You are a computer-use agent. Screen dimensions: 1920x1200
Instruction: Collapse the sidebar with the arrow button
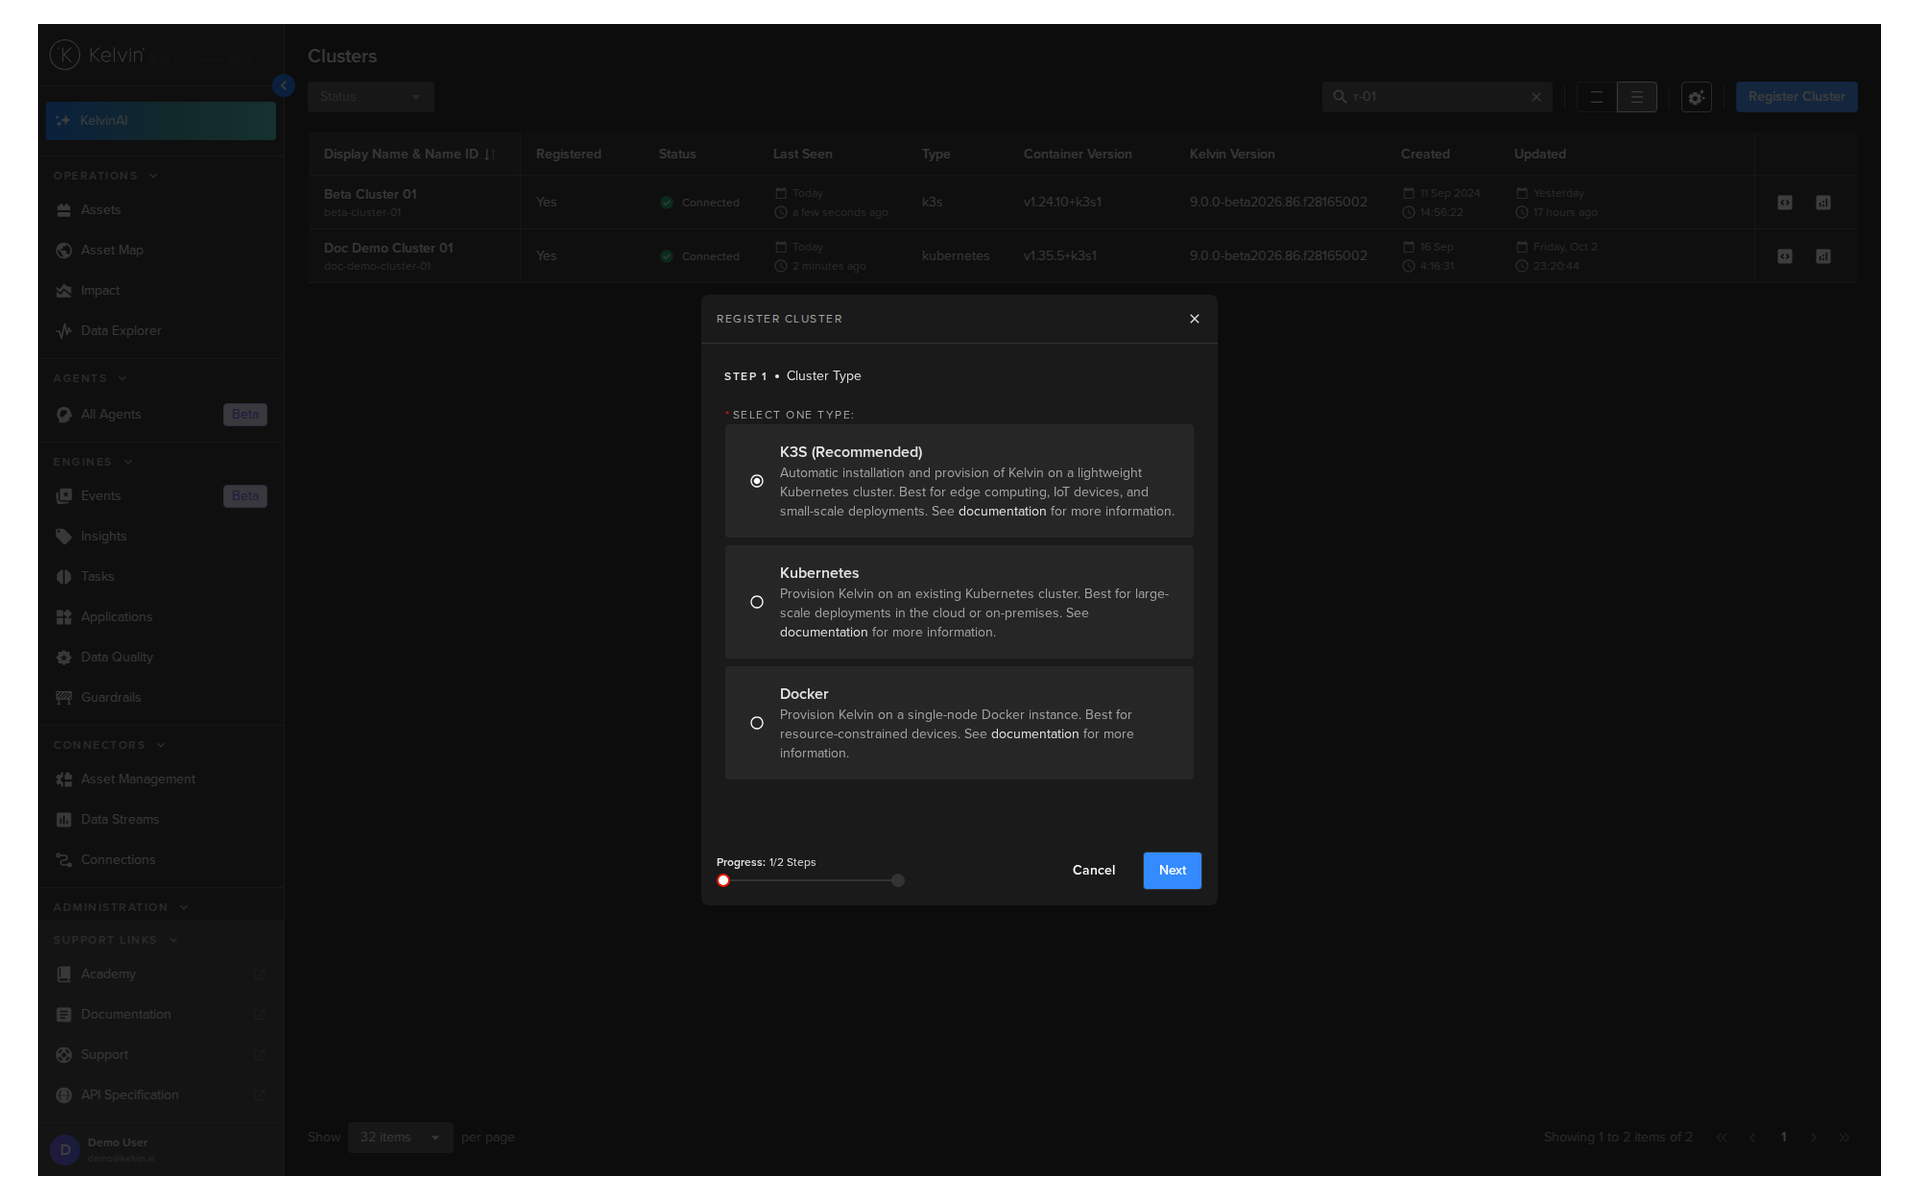[x=284, y=86]
